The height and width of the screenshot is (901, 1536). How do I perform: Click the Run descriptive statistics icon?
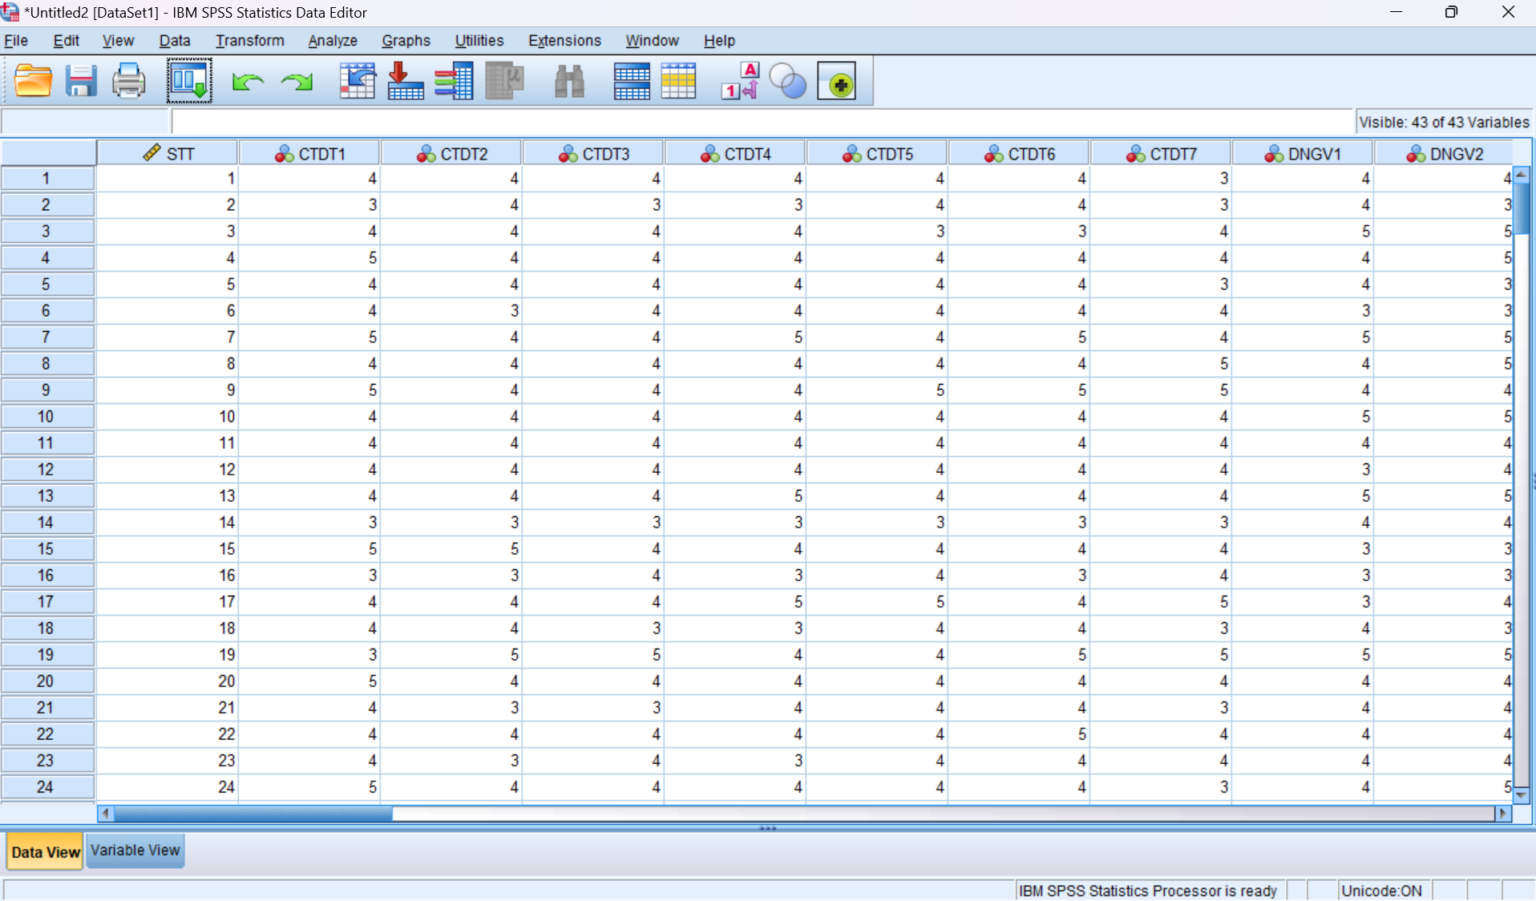505,81
